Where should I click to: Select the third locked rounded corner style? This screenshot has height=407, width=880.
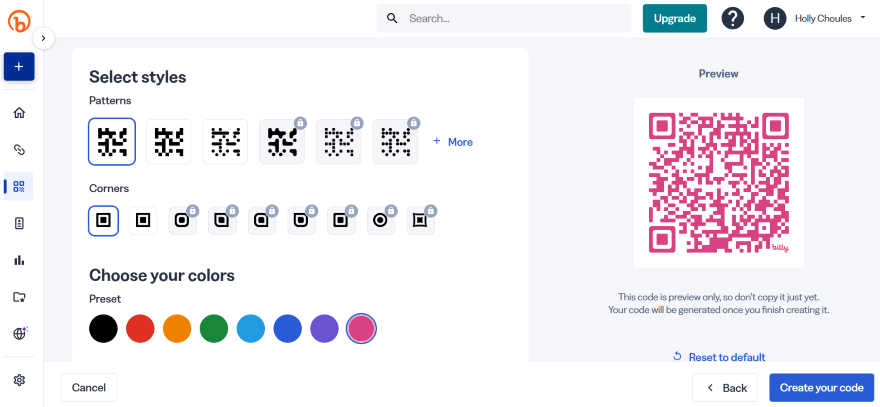point(182,221)
